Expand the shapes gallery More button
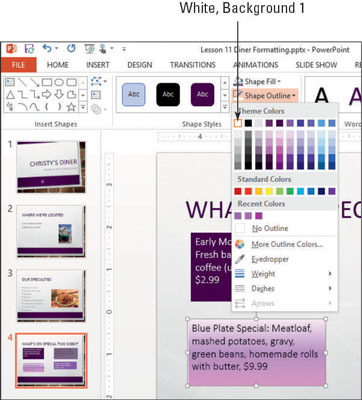362x400 pixels. [x=83, y=107]
